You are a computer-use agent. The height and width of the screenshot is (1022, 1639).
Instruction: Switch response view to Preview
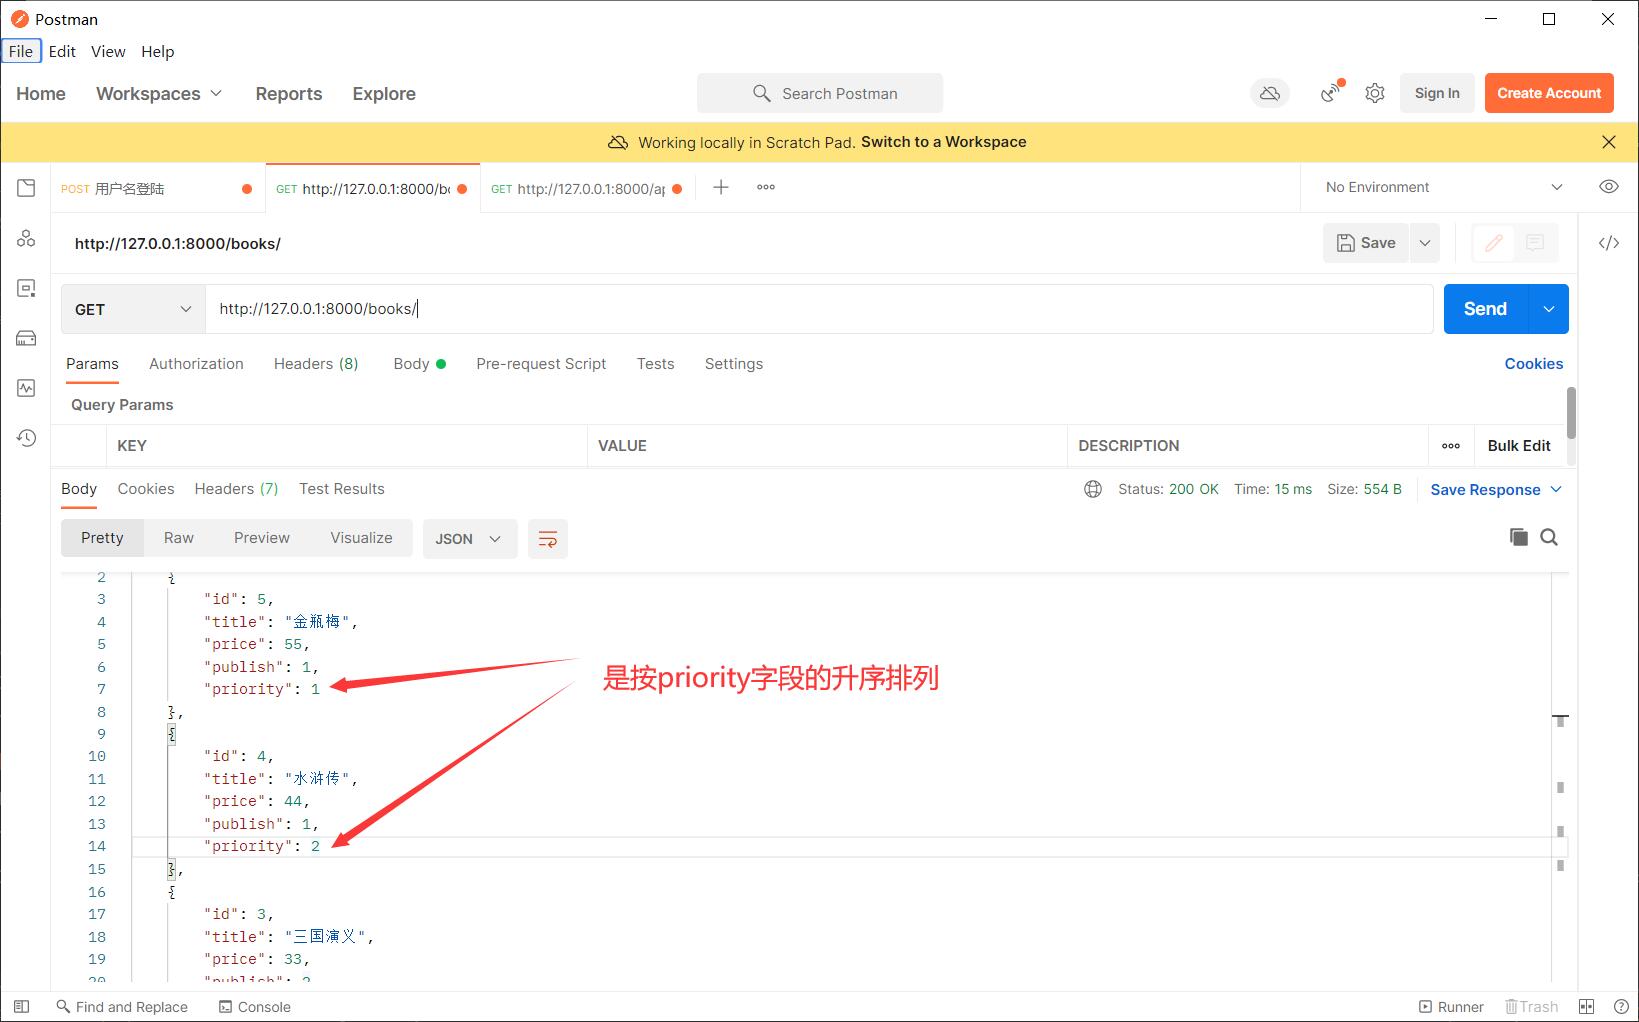(x=262, y=538)
